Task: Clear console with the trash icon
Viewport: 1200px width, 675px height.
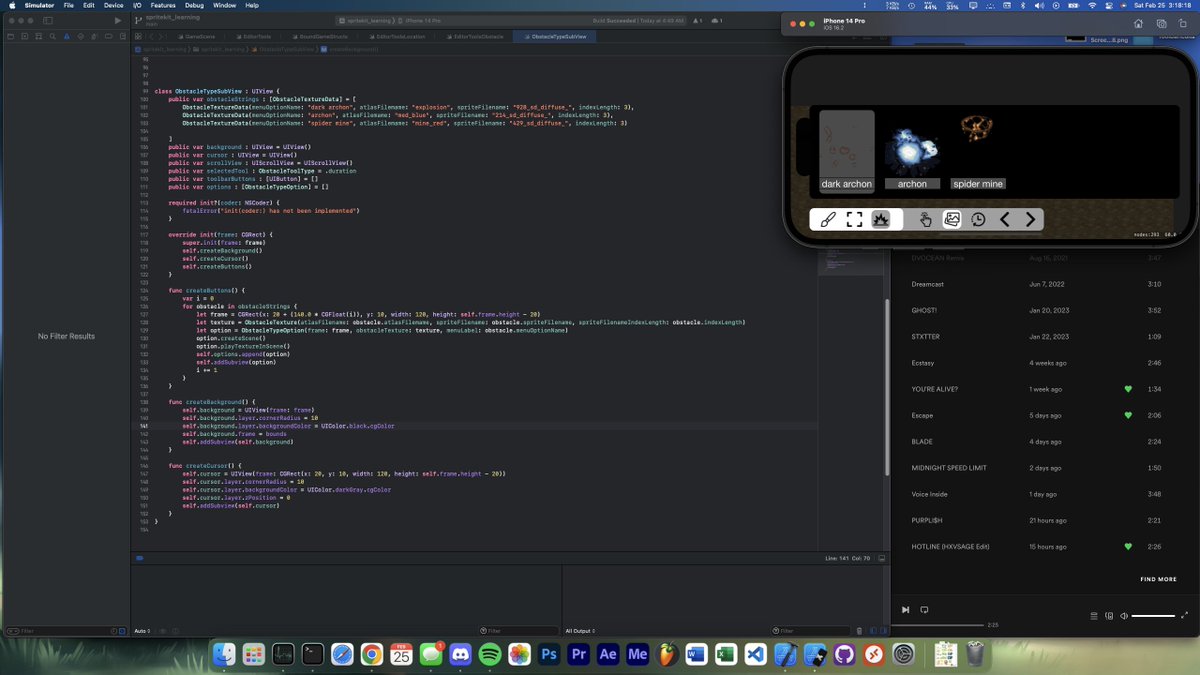Action: (860, 631)
